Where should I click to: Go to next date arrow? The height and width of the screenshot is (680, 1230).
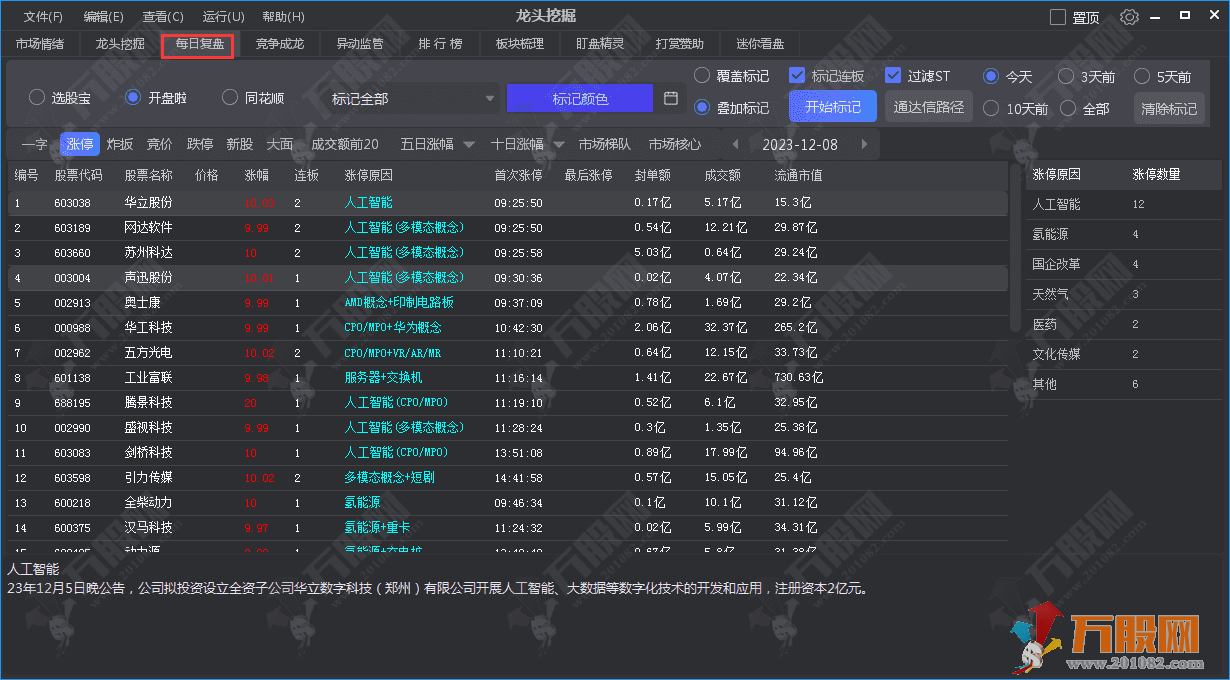point(864,144)
